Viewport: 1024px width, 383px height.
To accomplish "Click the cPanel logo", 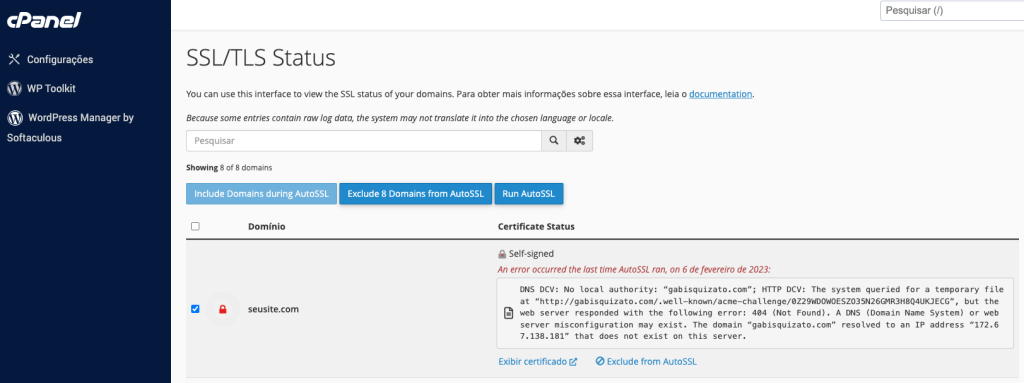I will (44, 20).
